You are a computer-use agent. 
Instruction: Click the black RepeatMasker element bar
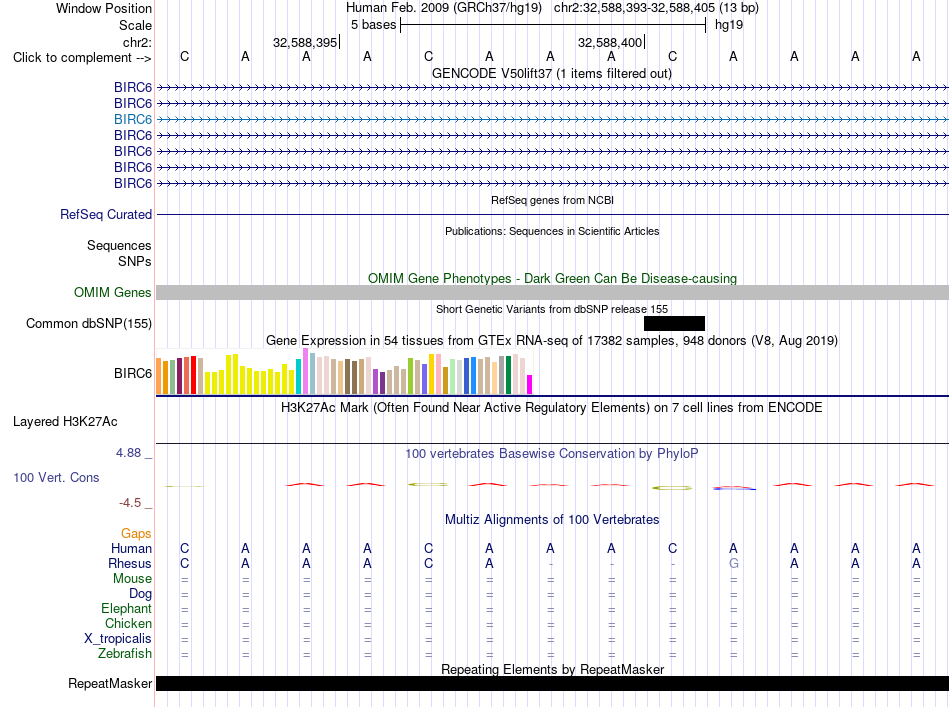[x=553, y=683]
